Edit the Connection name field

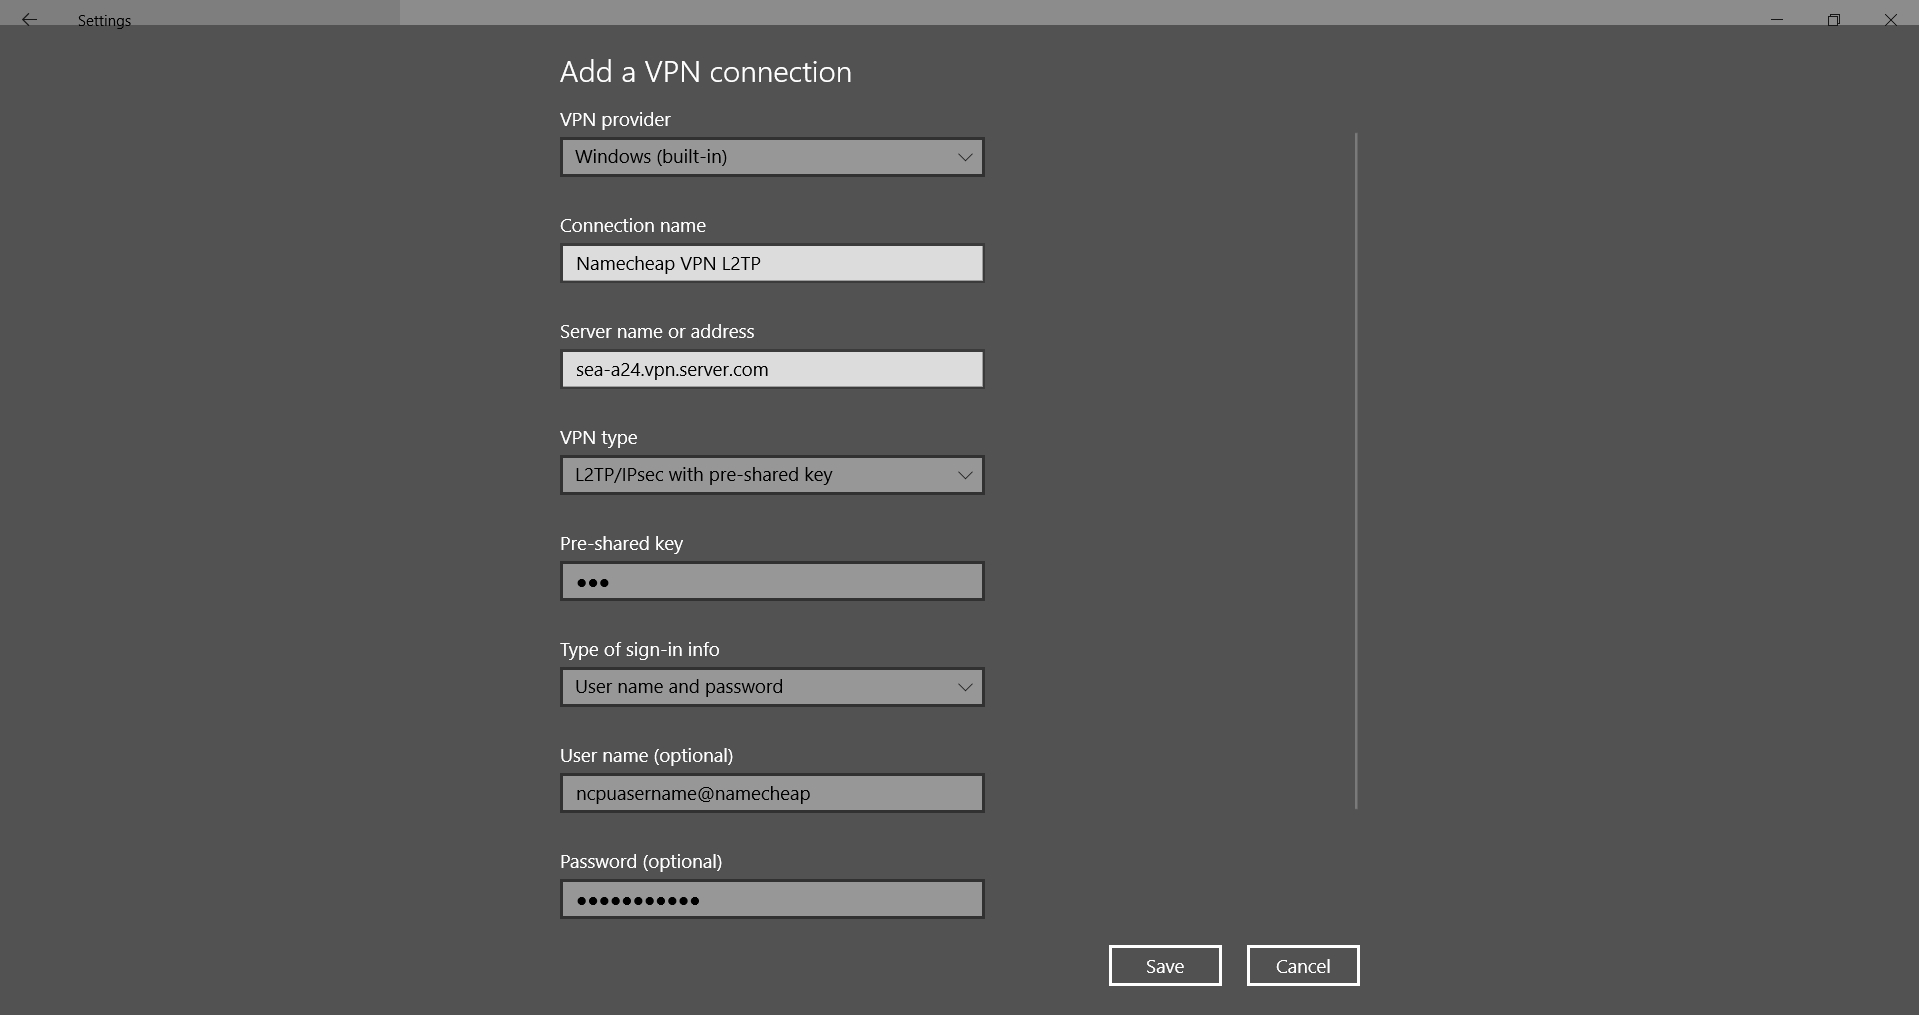(x=772, y=263)
